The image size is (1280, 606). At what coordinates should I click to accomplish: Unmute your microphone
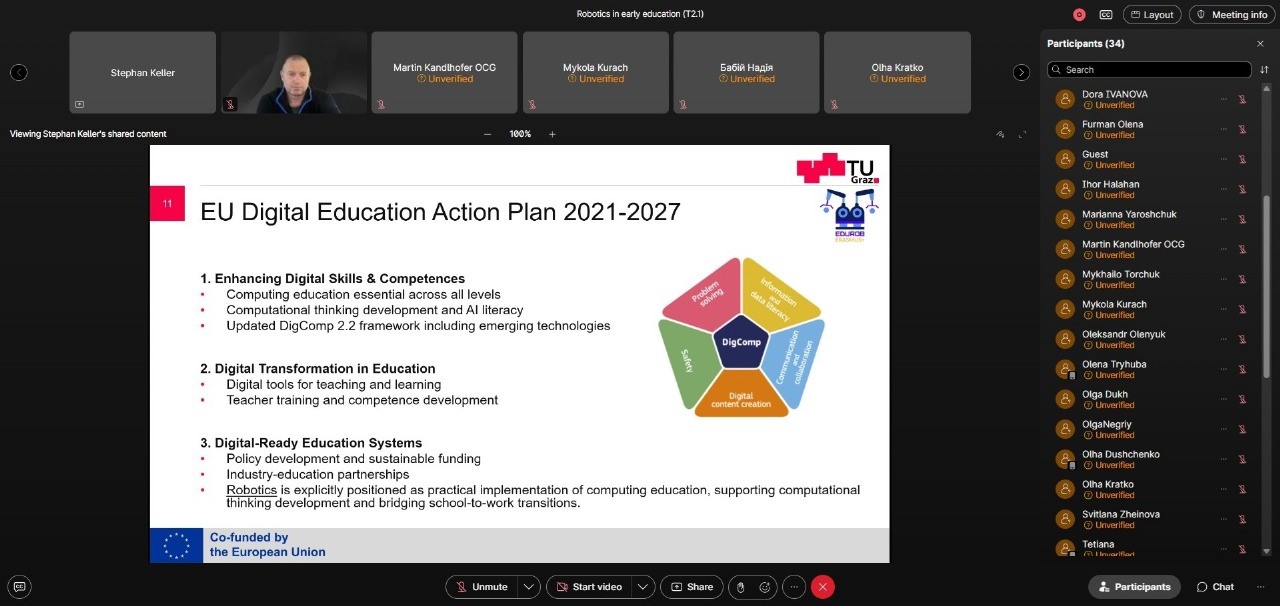coord(481,587)
